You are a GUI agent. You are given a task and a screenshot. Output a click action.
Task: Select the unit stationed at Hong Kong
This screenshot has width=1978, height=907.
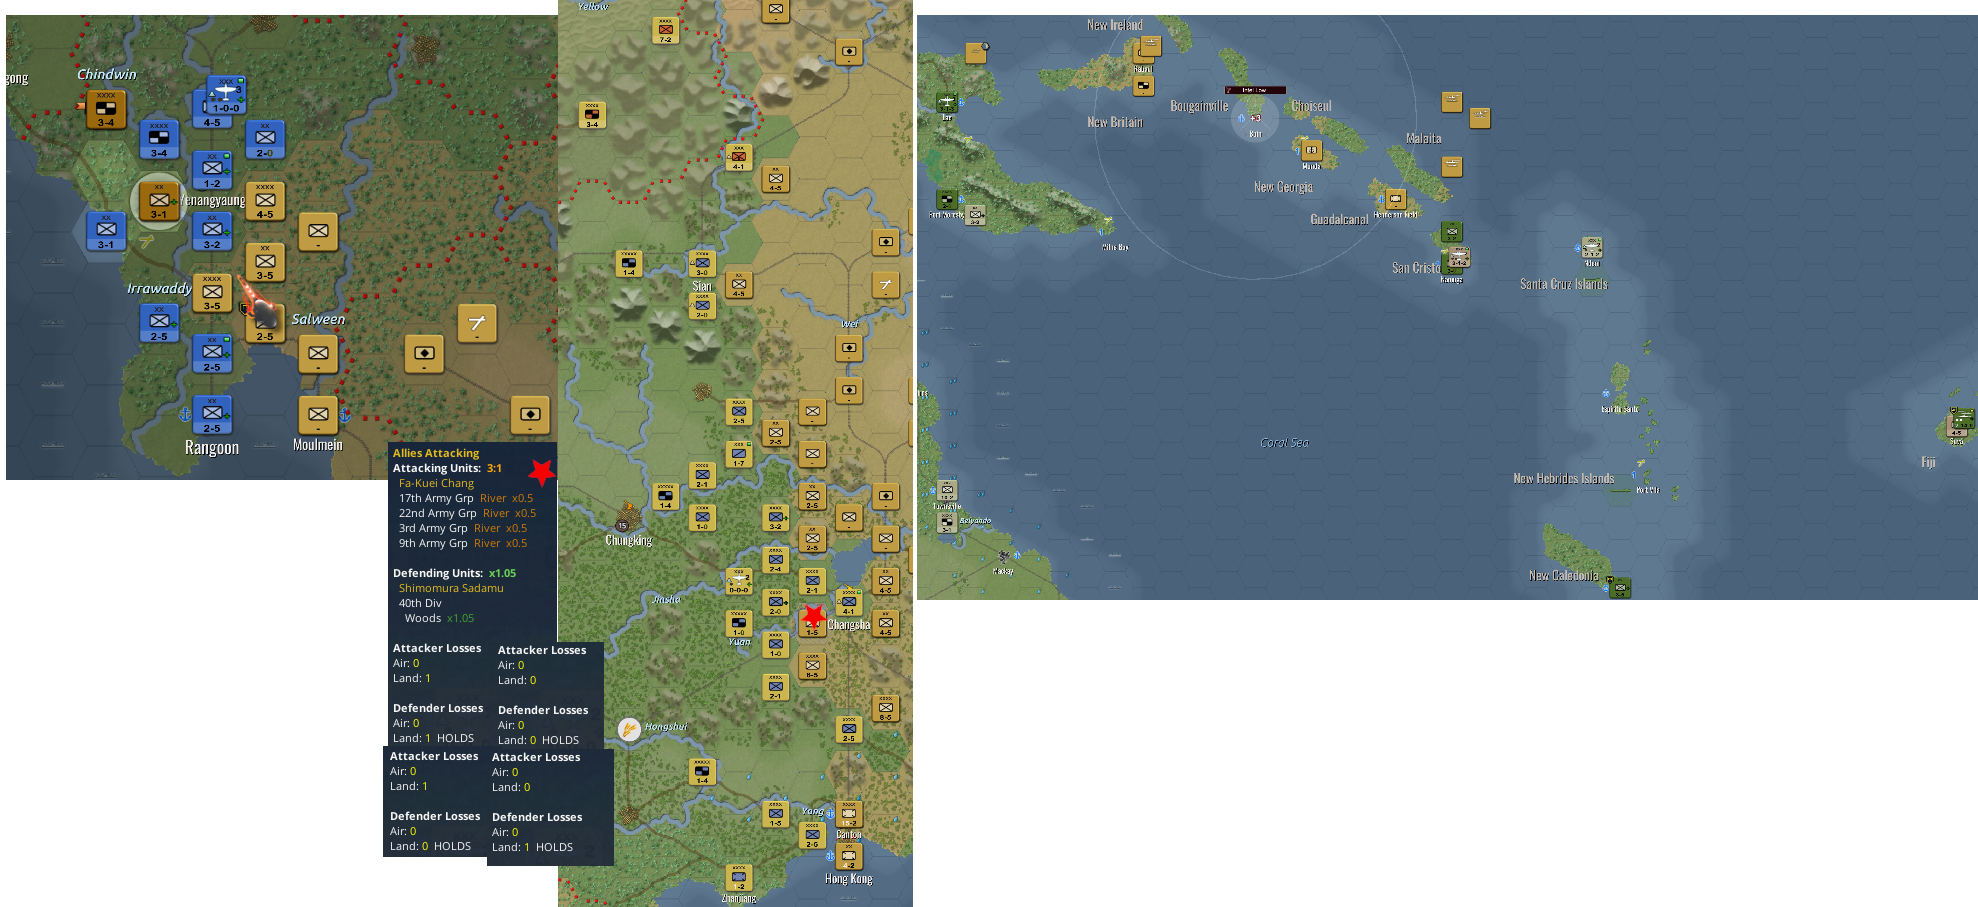pos(849,857)
